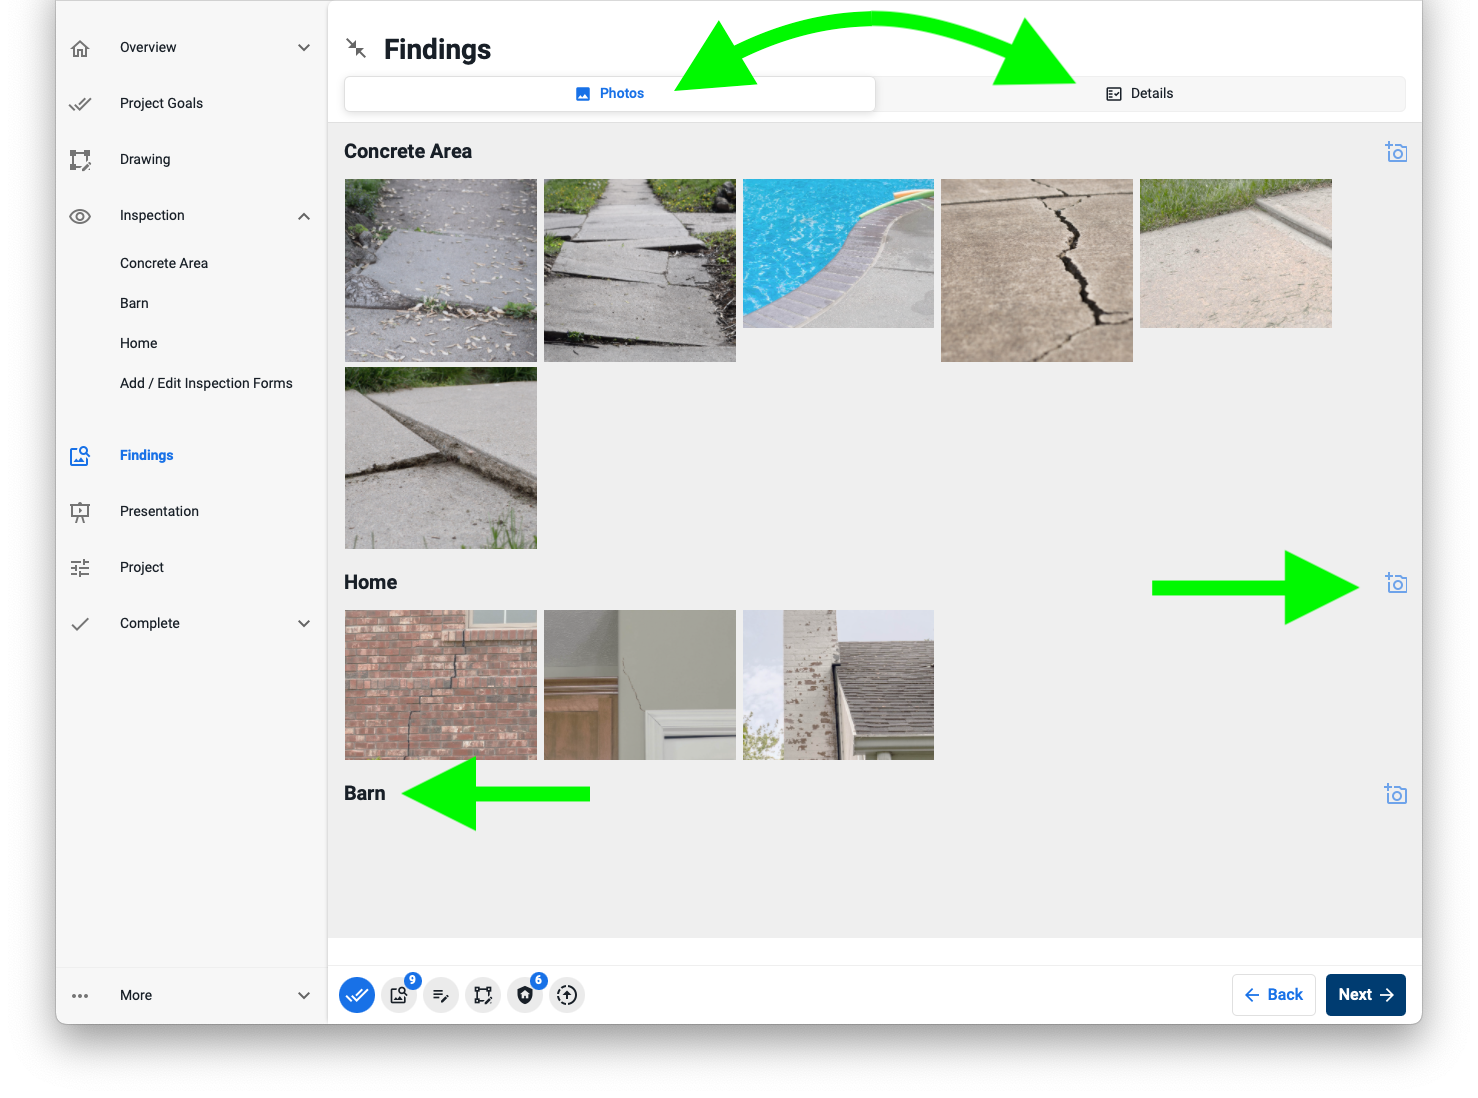Viewport: 1478px width, 1098px height.
Task: Click the Findings photo-search sidebar icon
Action: click(x=80, y=456)
